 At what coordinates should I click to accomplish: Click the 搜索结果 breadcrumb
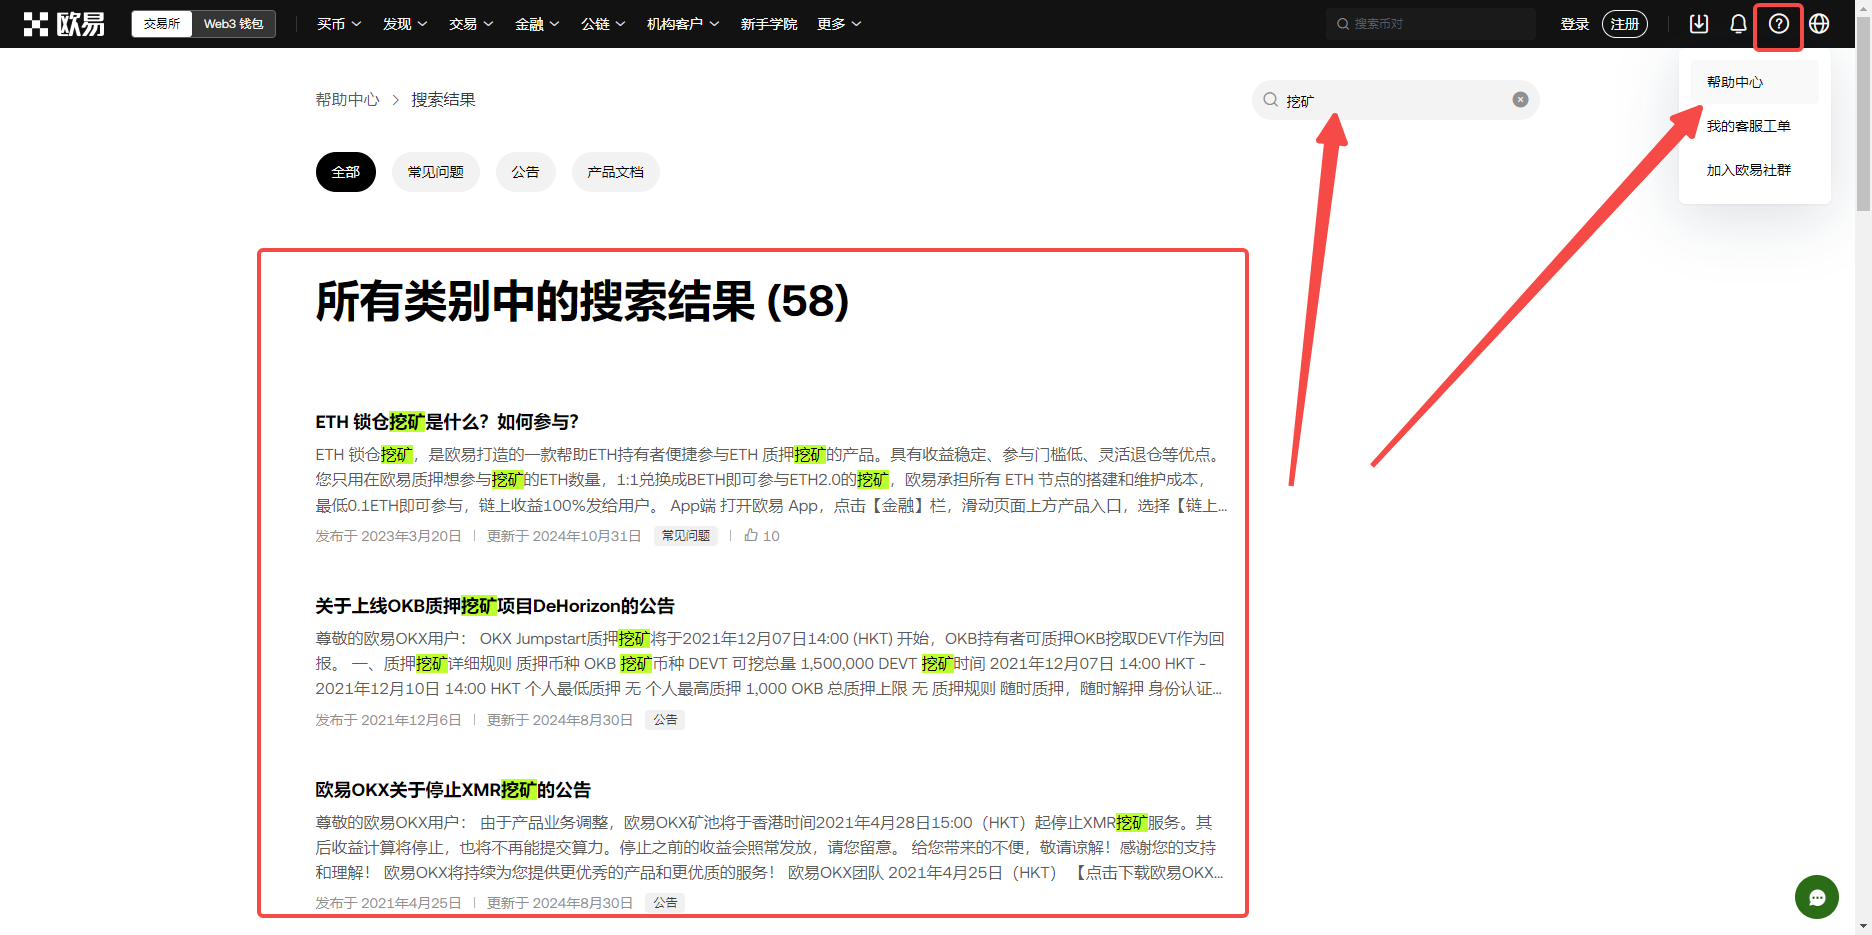[444, 100]
